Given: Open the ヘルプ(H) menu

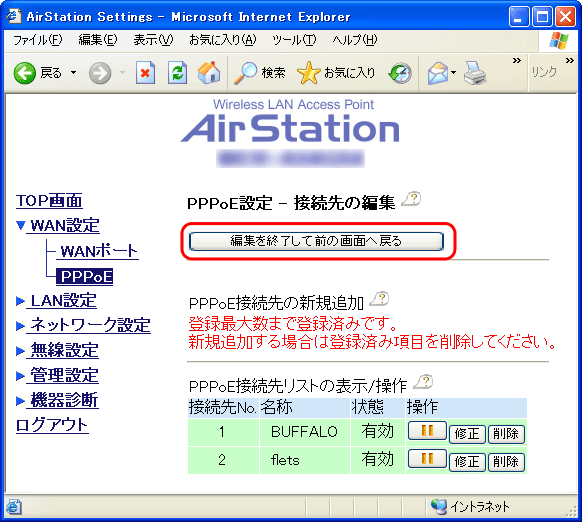Looking at the screenshot, I should click(x=354, y=40).
